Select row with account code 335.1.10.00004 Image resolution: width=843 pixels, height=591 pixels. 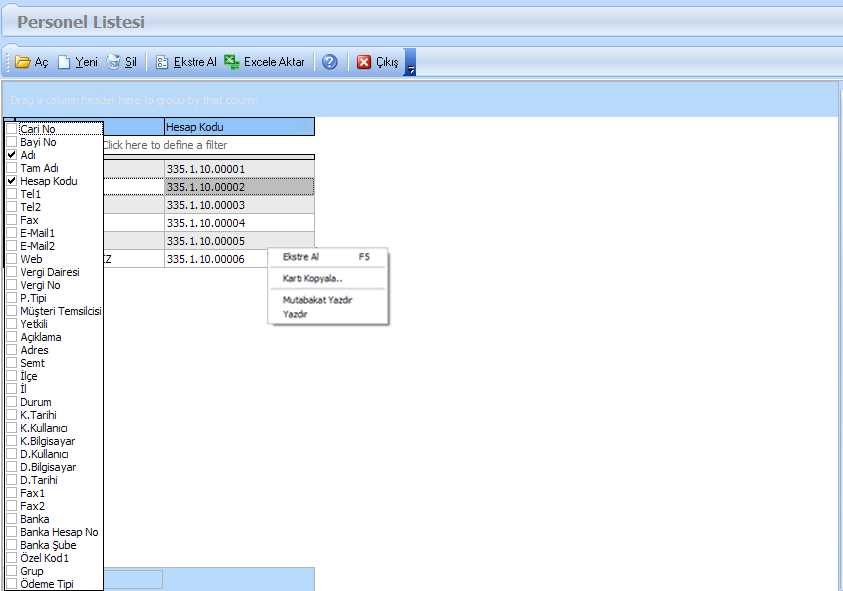(238, 223)
